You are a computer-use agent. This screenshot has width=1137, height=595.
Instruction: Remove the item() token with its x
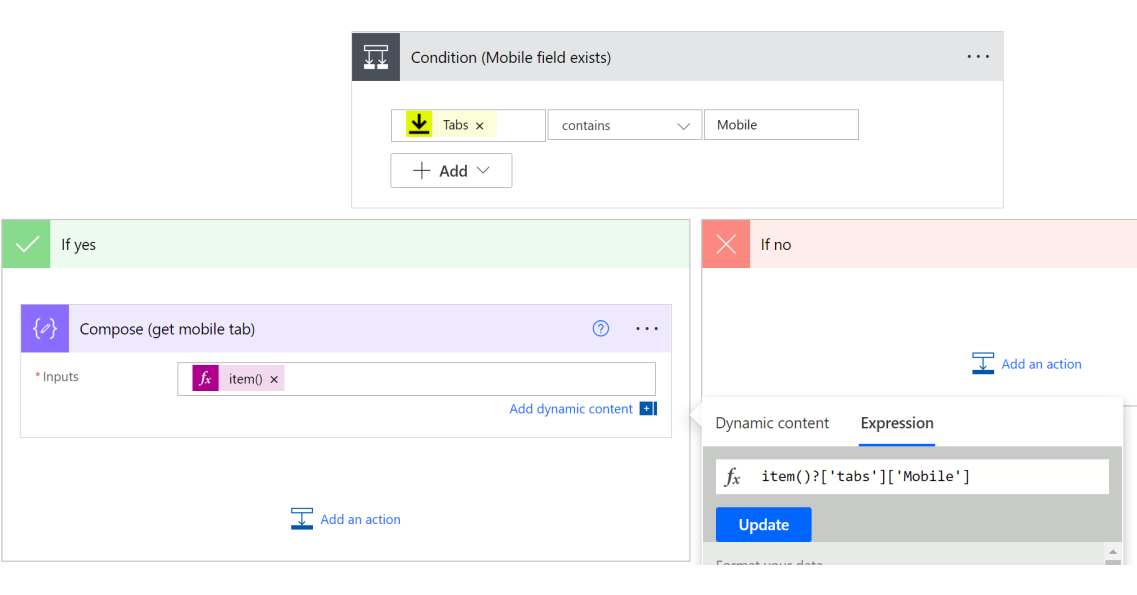click(274, 378)
